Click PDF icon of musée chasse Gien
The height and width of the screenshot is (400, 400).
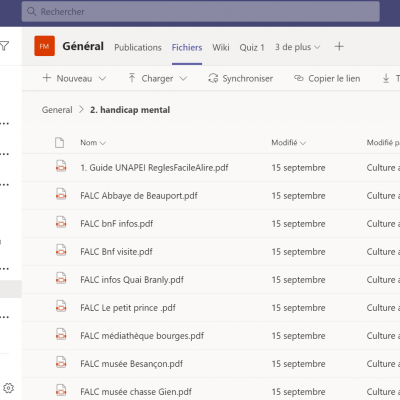[61, 390]
